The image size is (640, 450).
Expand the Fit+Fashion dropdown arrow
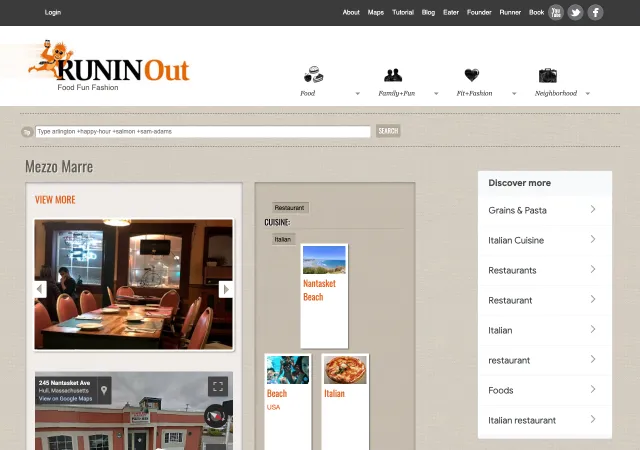tap(514, 94)
